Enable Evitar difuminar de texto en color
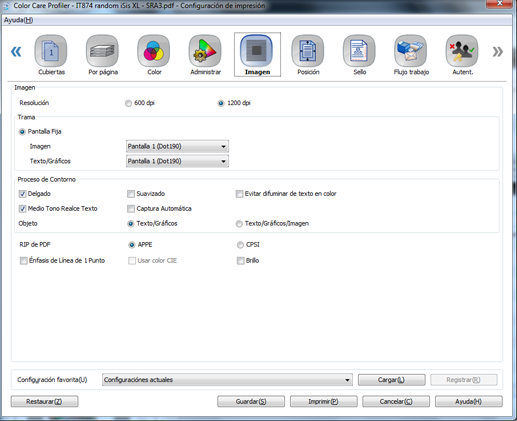 (x=239, y=194)
